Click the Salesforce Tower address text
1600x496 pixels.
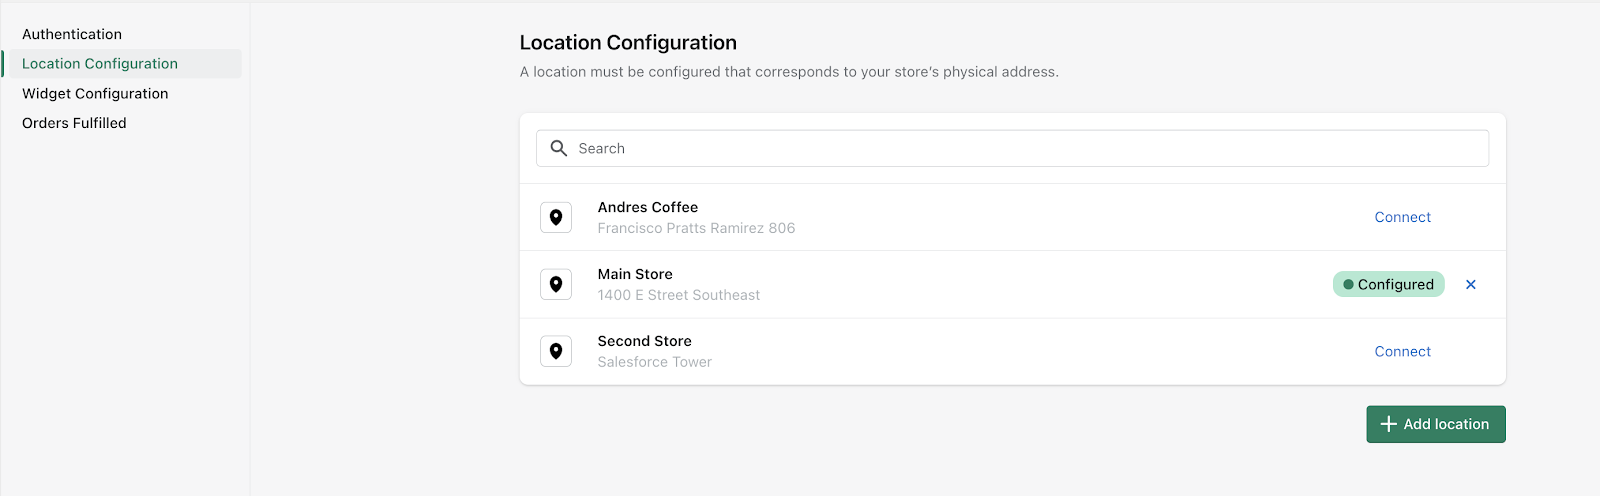coord(655,362)
